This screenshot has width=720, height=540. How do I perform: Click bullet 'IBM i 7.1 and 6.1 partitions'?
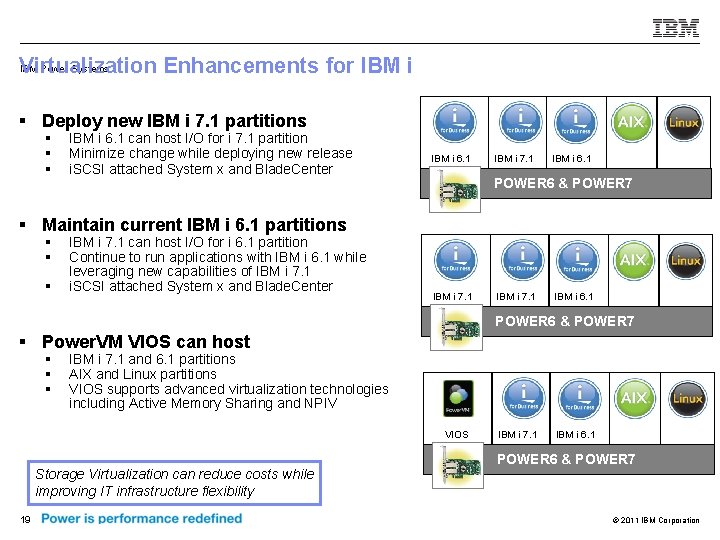pyautogui.click(x=152, y=359)
